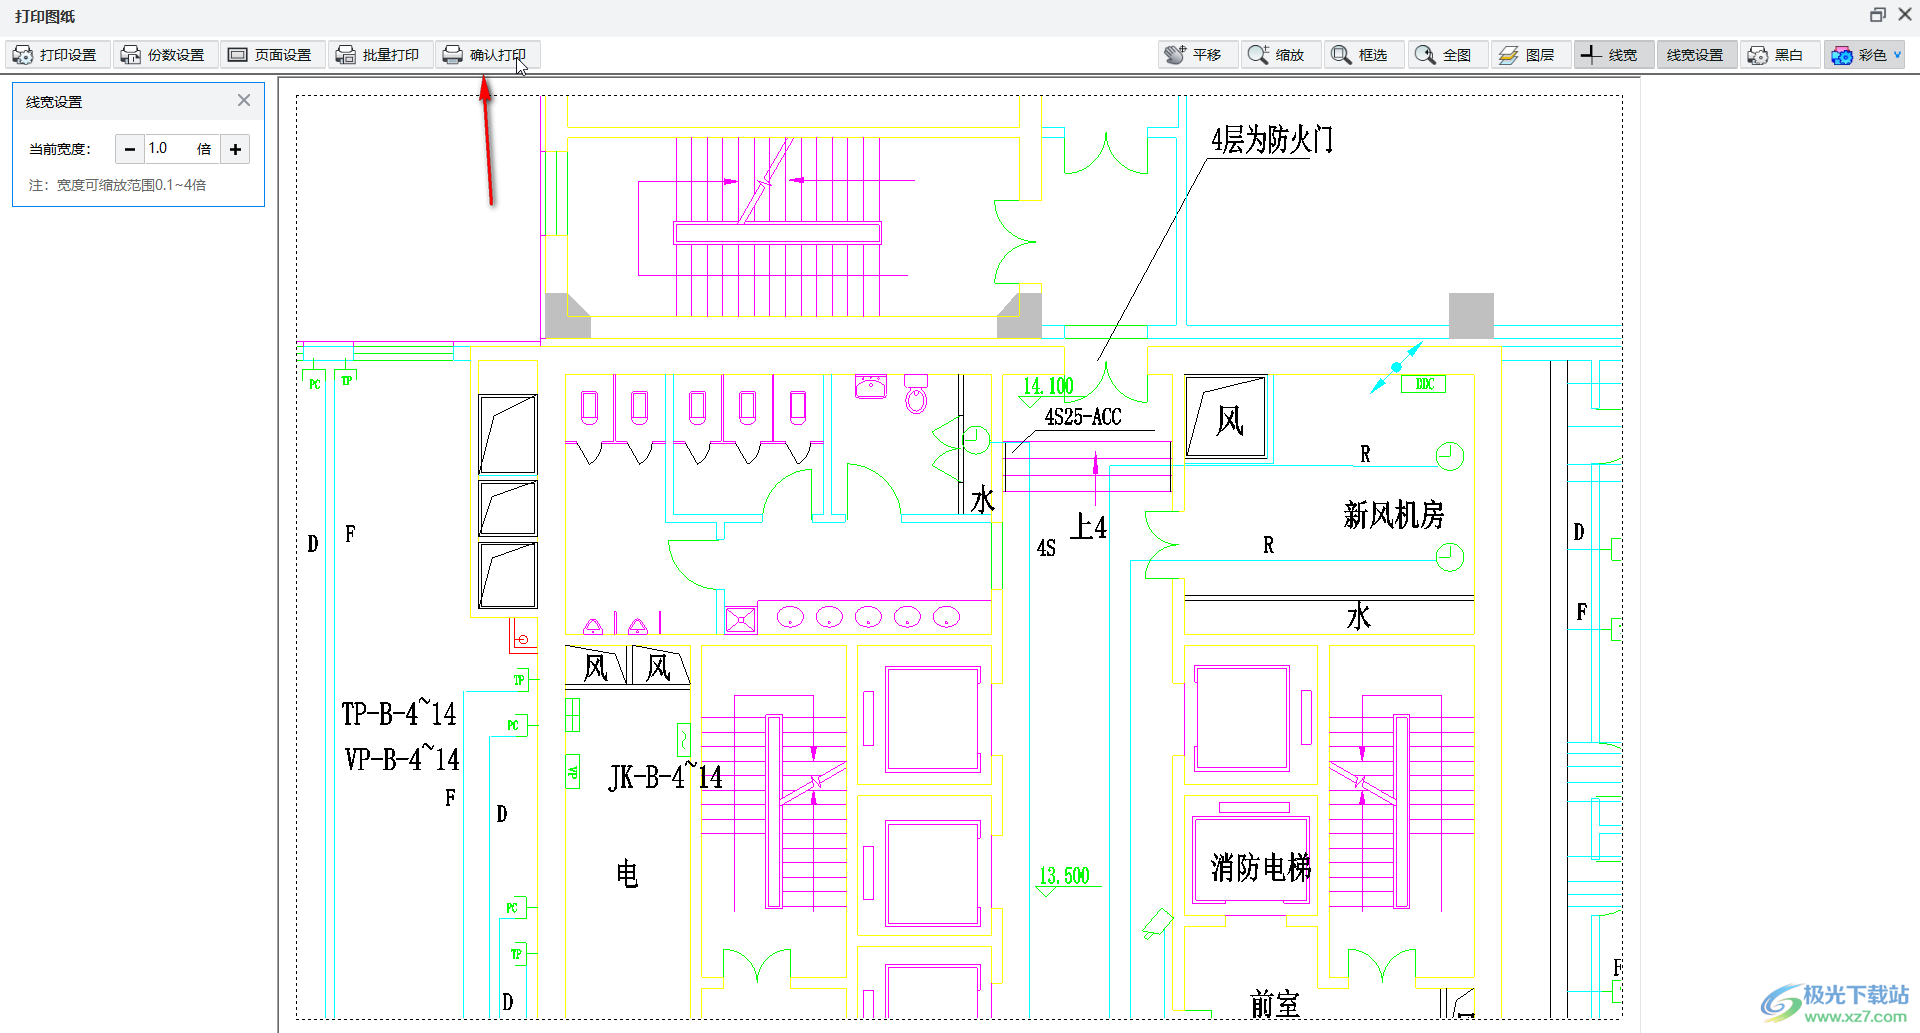Click the 14.100 elevation mark

pos(1048,386)
